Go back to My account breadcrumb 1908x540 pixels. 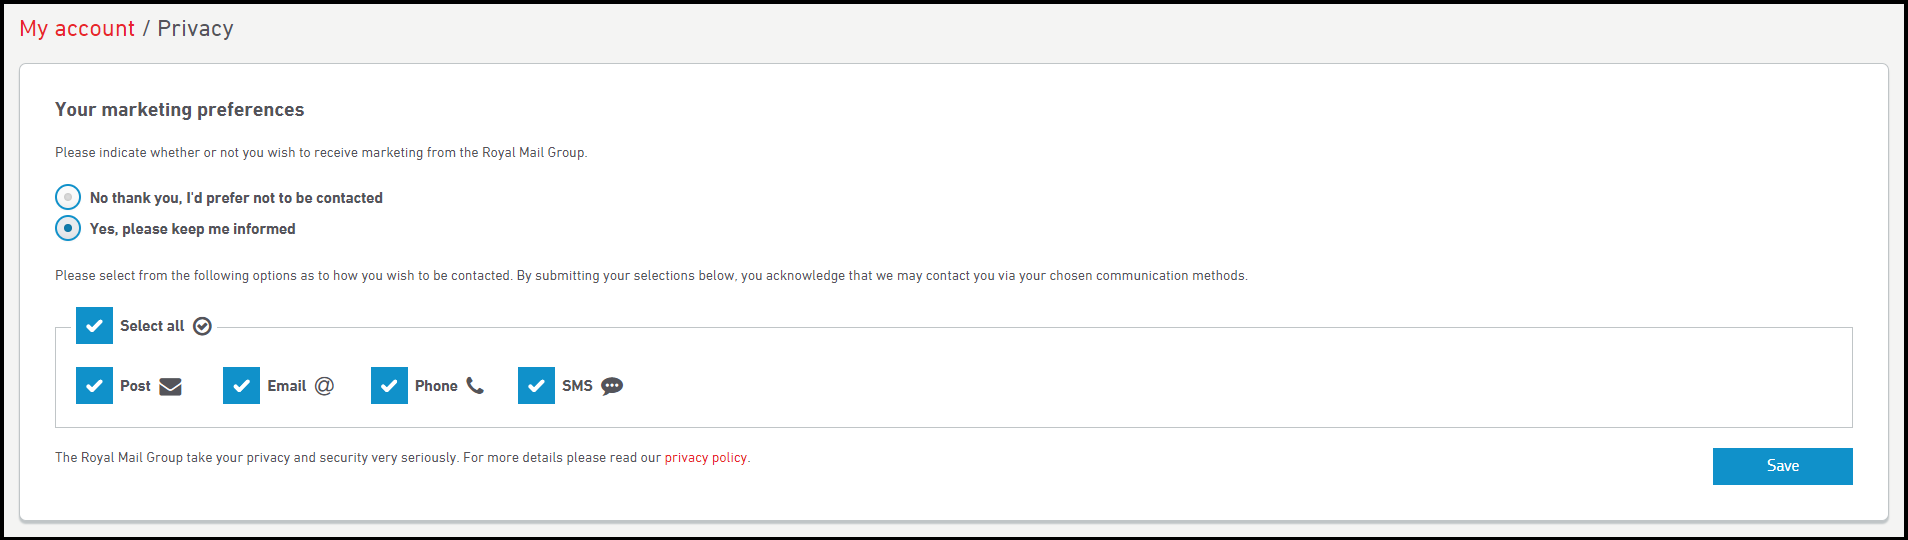tap(77, 29)
